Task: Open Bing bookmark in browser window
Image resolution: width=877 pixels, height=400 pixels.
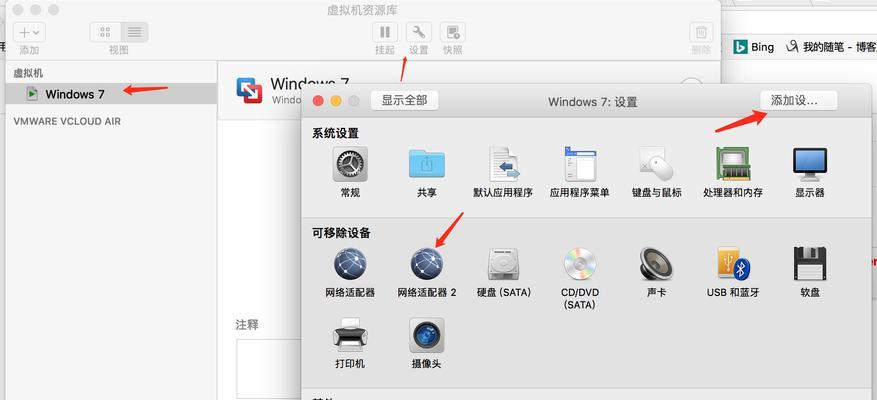Action: 753,47
